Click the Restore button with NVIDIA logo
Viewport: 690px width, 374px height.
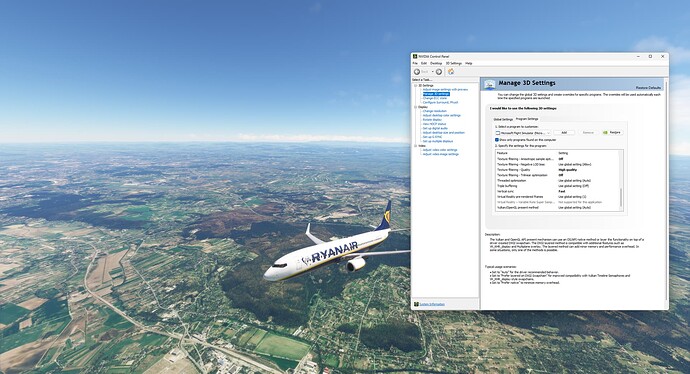[612, 132]
